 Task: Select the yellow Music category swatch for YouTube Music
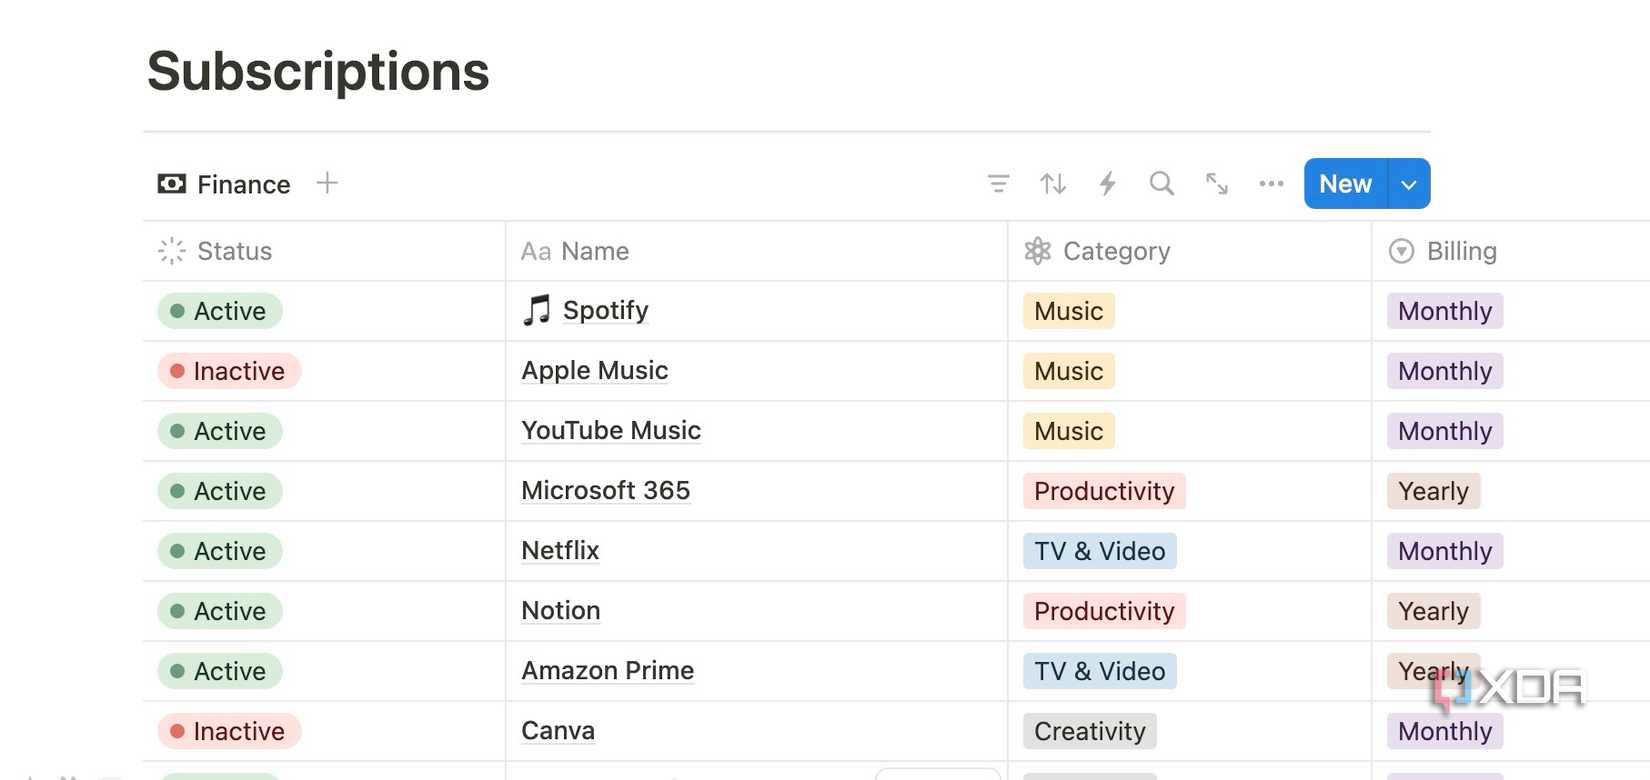click(x=1067, y=431)
